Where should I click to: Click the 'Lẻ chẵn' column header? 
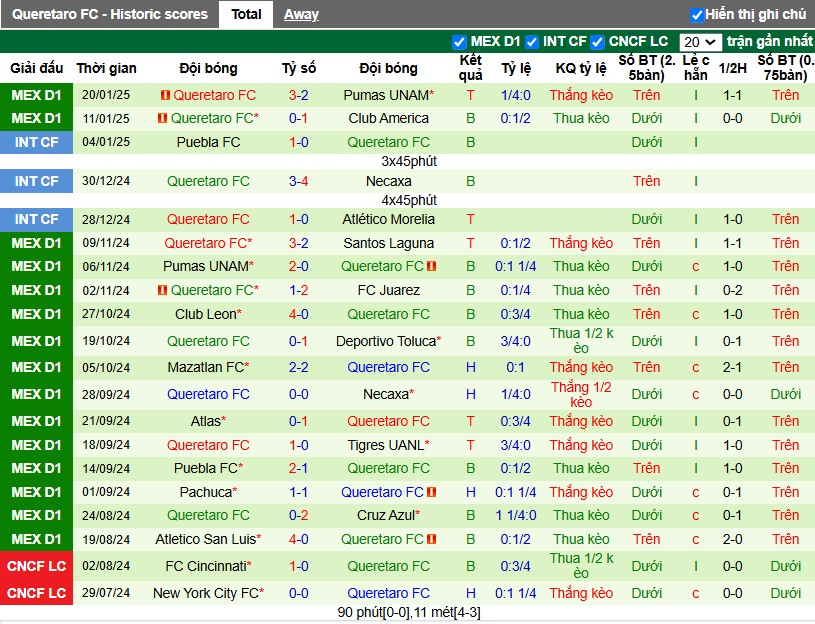tap(695, 68)
